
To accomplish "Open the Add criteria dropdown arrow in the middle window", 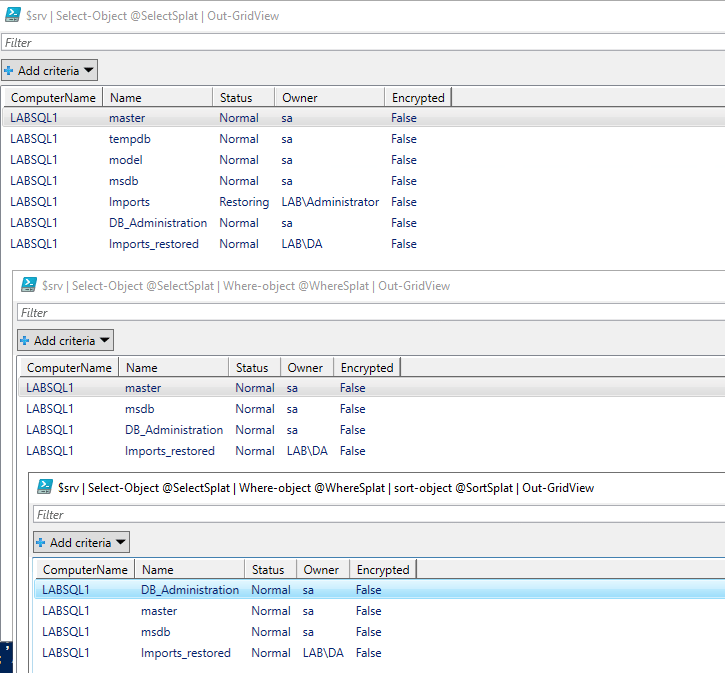I will [x=104, y=341].
